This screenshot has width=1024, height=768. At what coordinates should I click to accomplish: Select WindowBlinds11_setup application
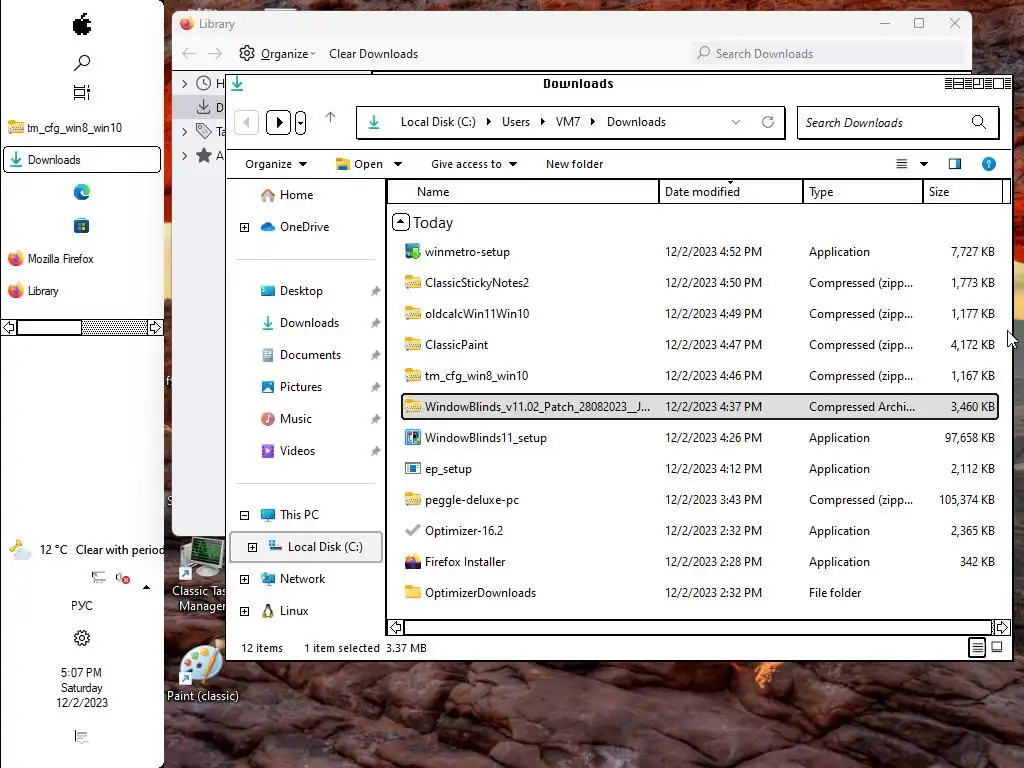(x=699, y=438)
